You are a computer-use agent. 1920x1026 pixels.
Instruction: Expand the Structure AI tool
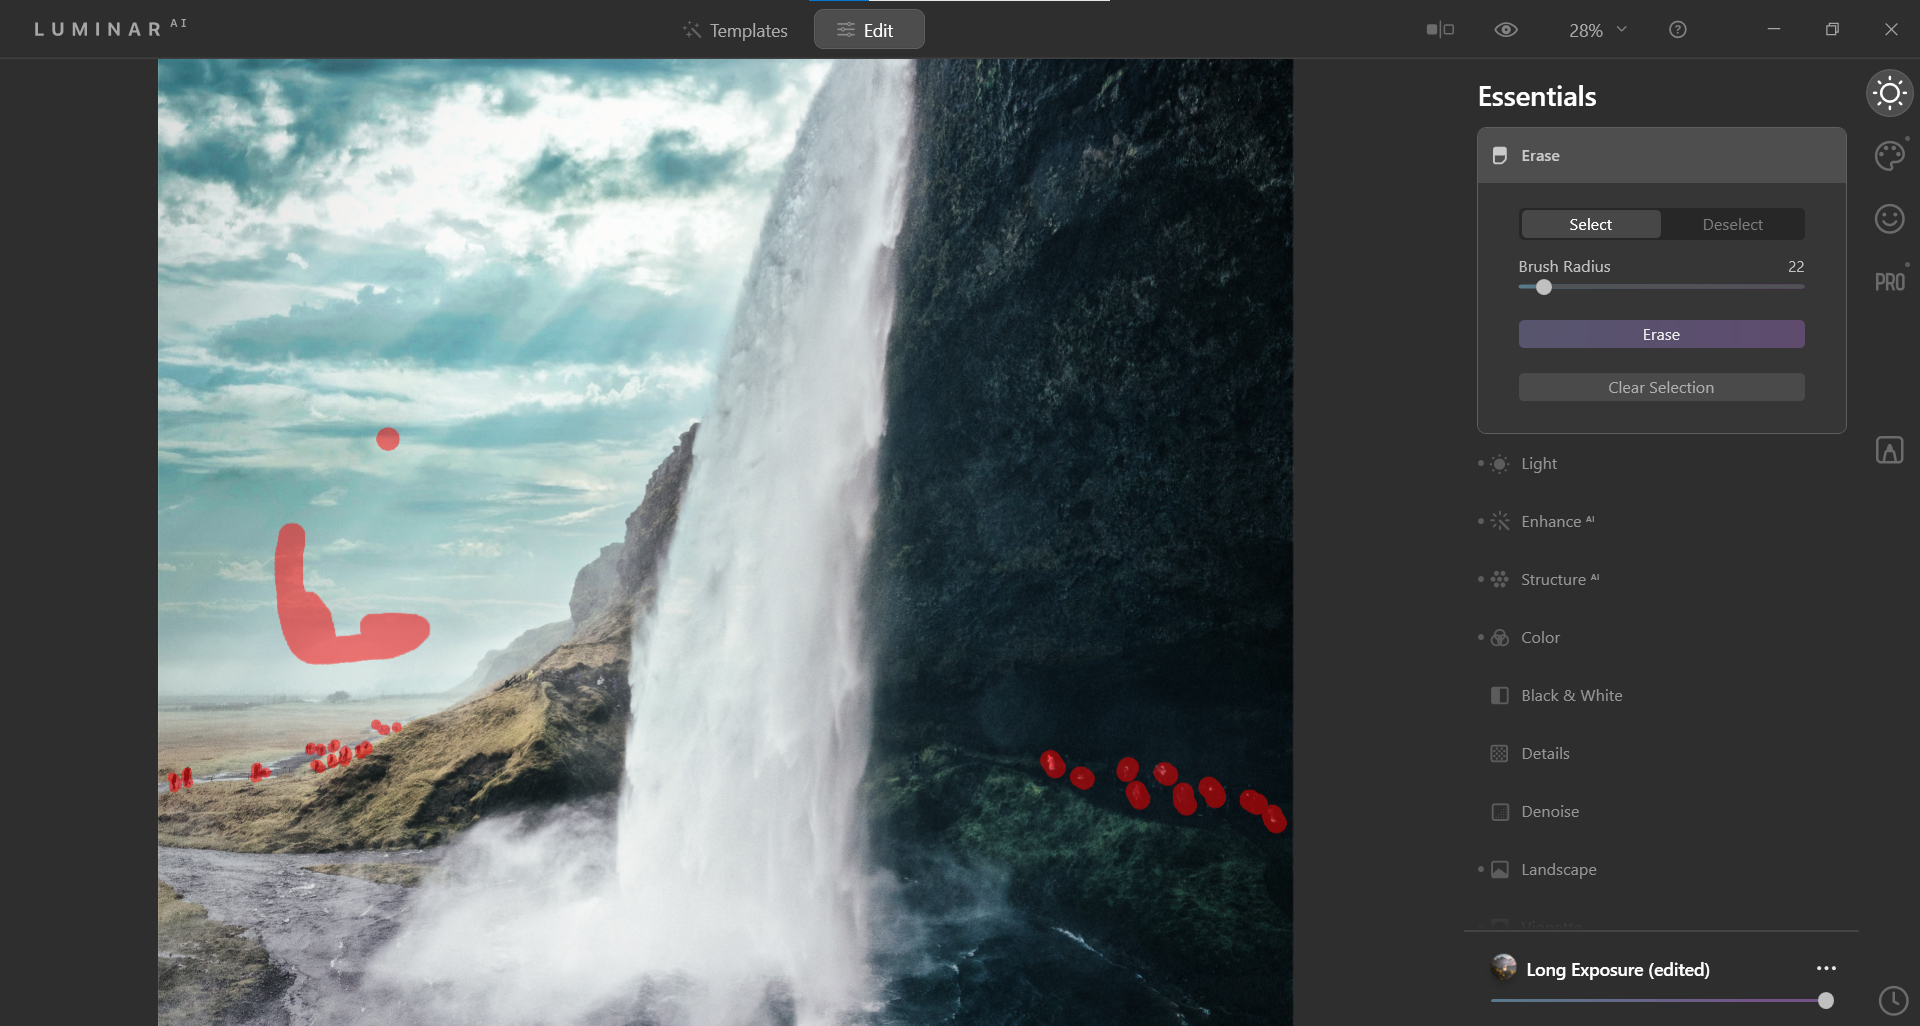coord(1661,580)
